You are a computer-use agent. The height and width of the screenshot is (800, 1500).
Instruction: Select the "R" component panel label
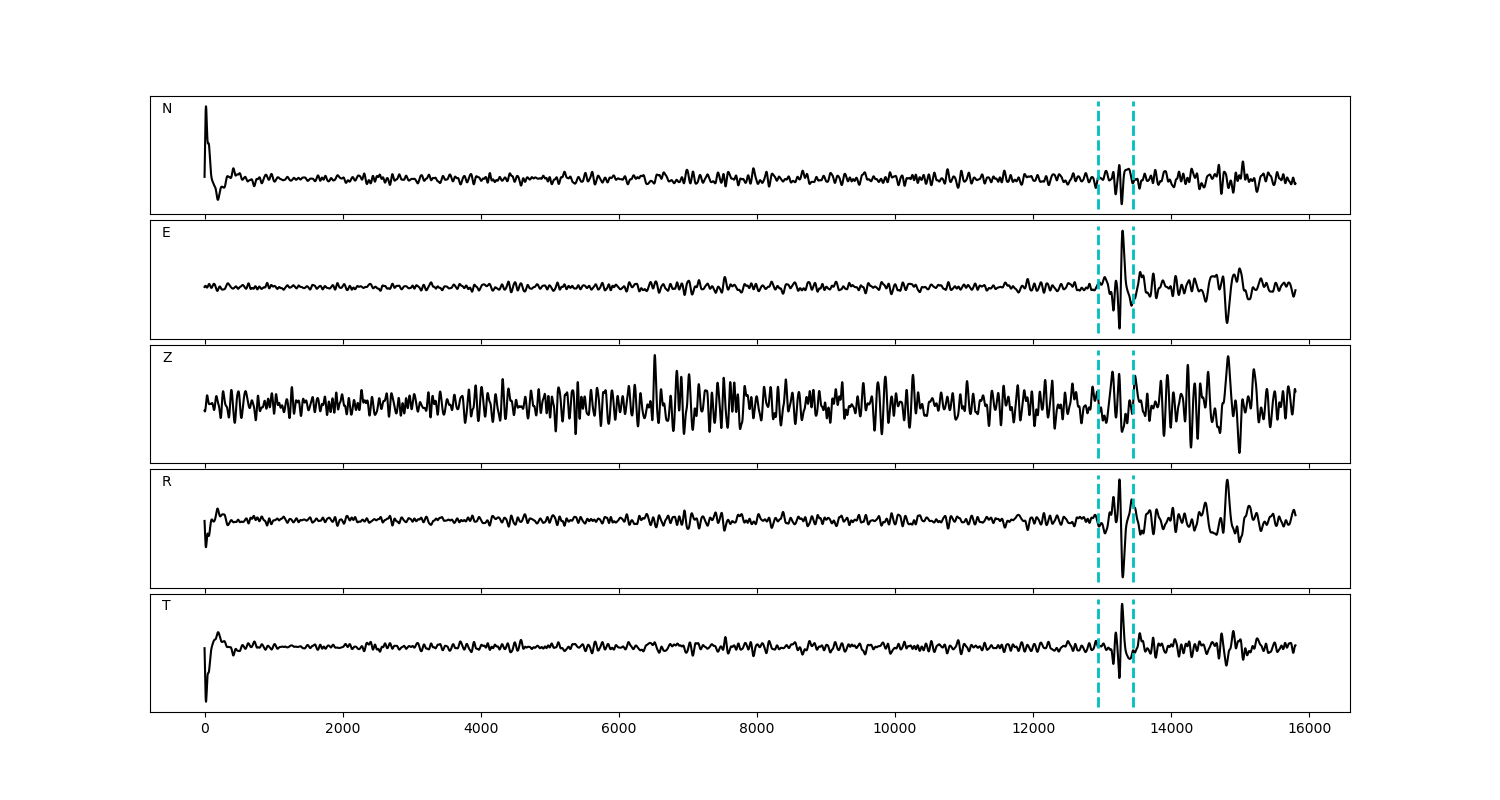point(167,482)
